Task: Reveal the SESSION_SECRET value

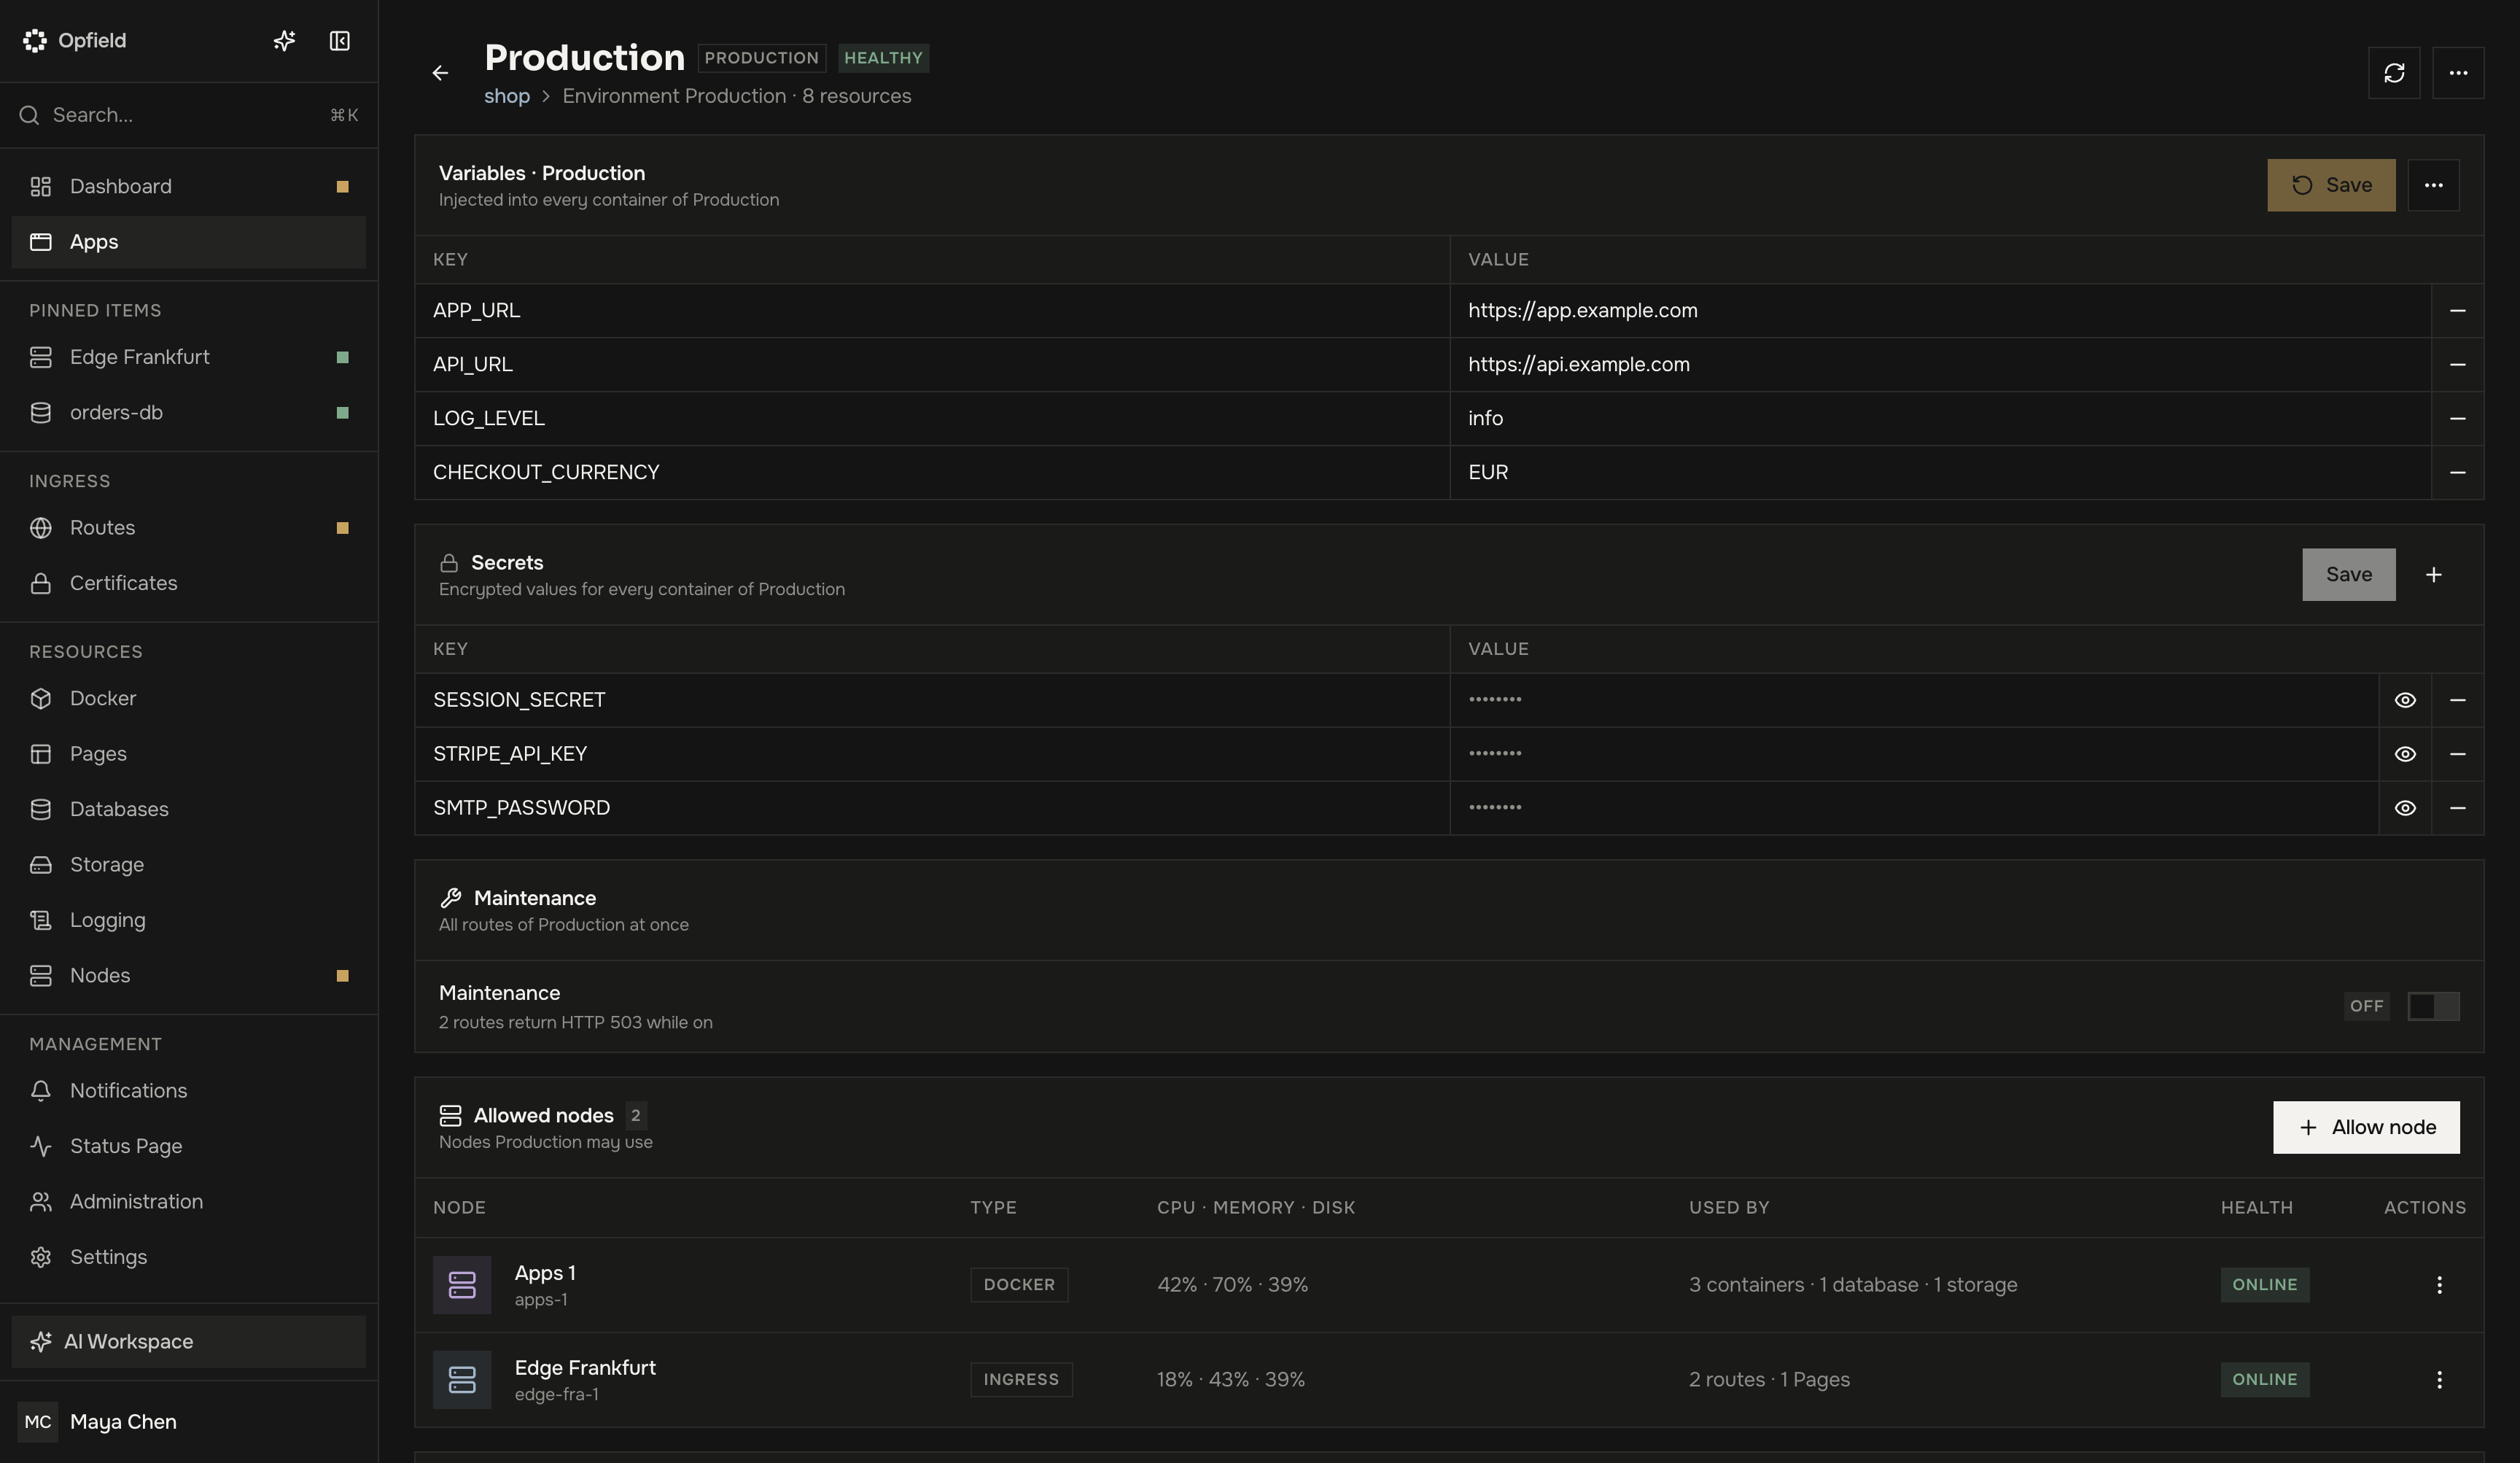Action: [2405, 700]
